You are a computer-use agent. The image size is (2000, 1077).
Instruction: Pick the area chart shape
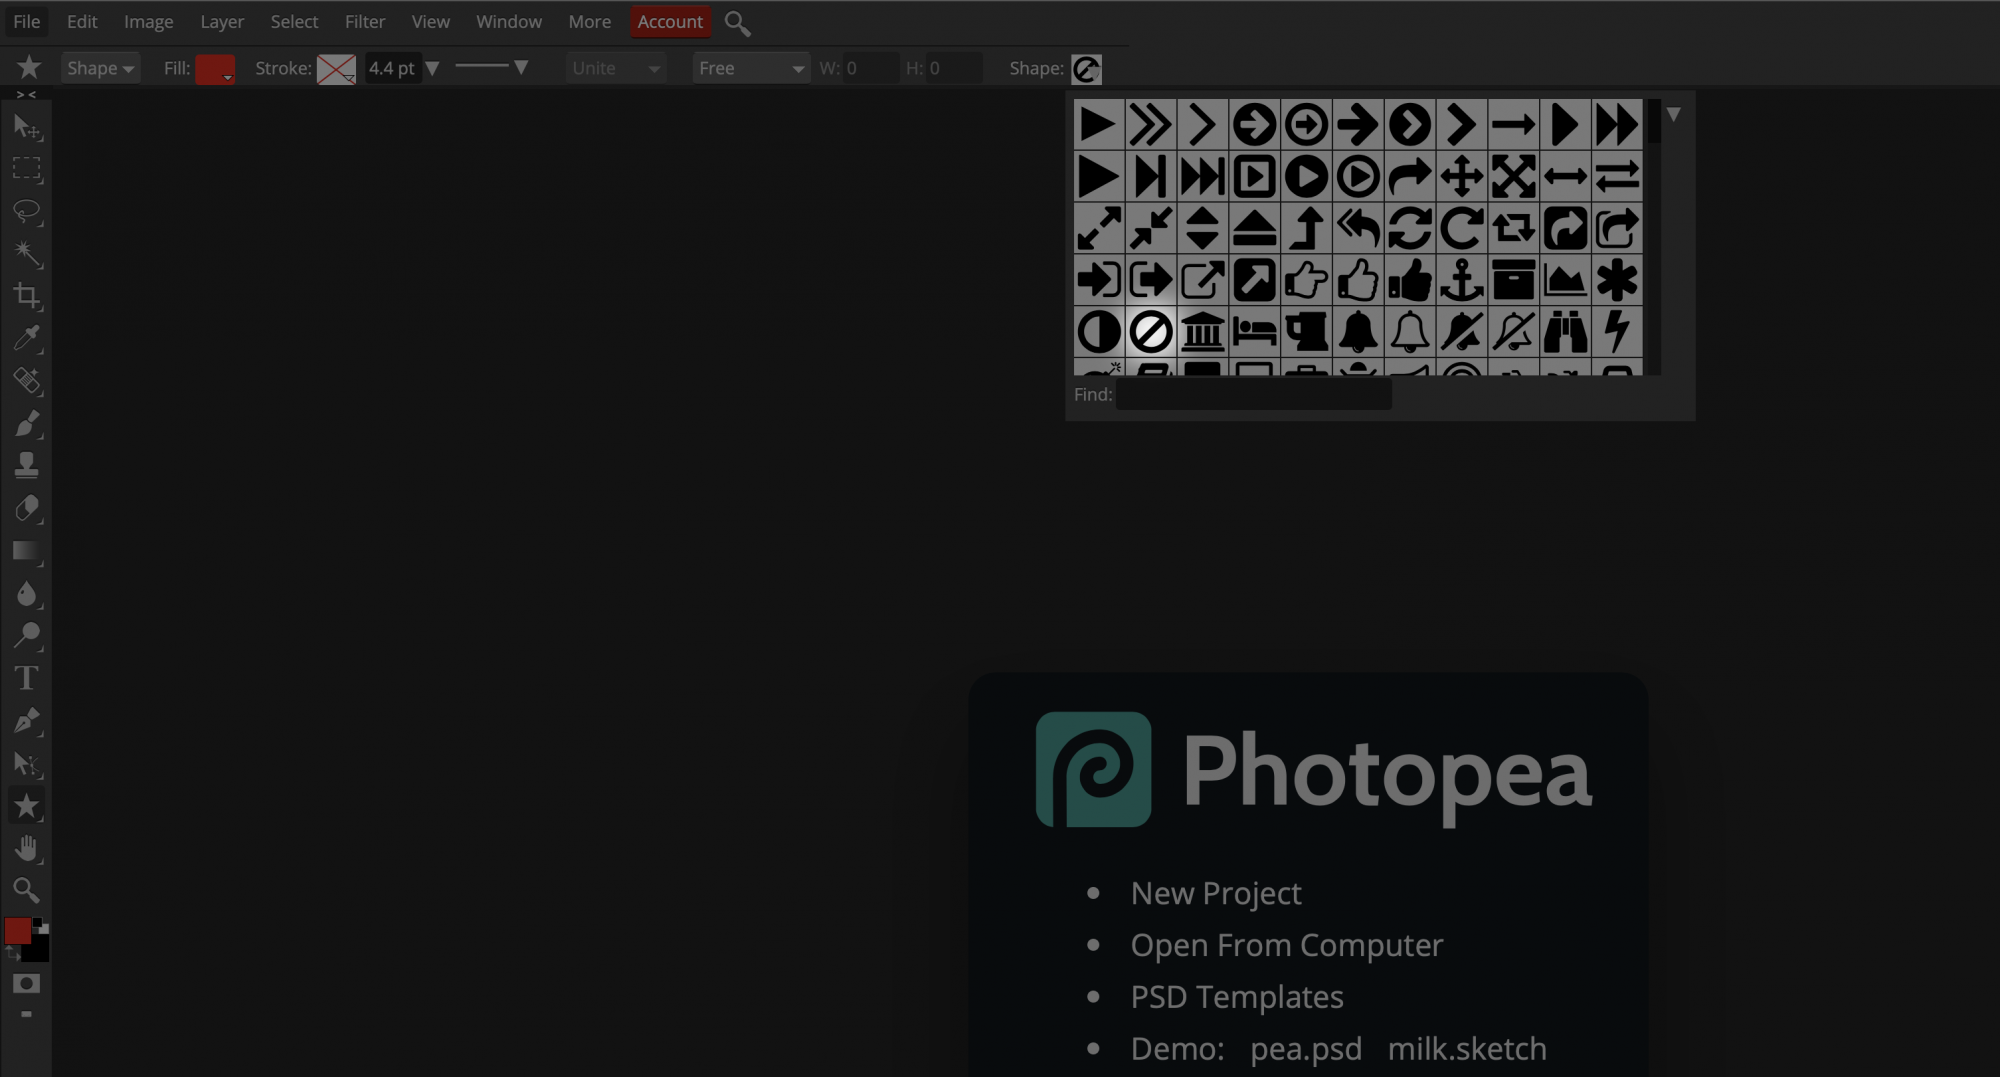(x=1565, y=280)
